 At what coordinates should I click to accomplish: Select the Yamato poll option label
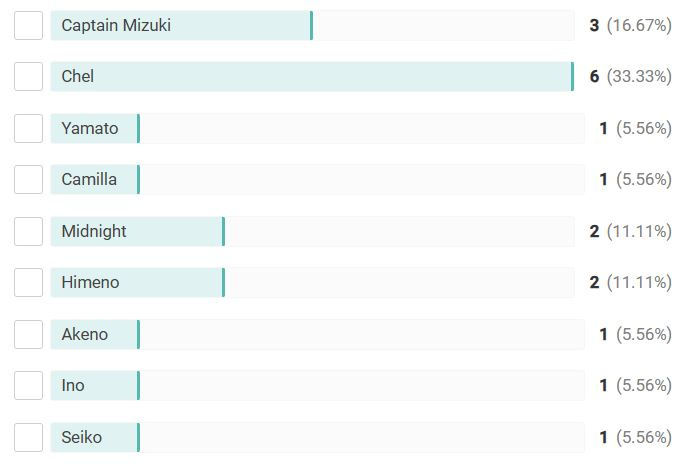pos(90,129)
